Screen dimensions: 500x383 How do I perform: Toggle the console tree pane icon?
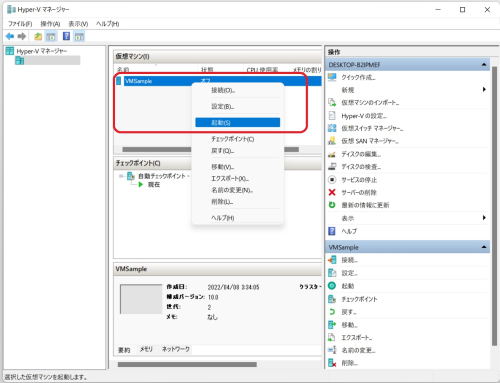click(x=51, y=36)
